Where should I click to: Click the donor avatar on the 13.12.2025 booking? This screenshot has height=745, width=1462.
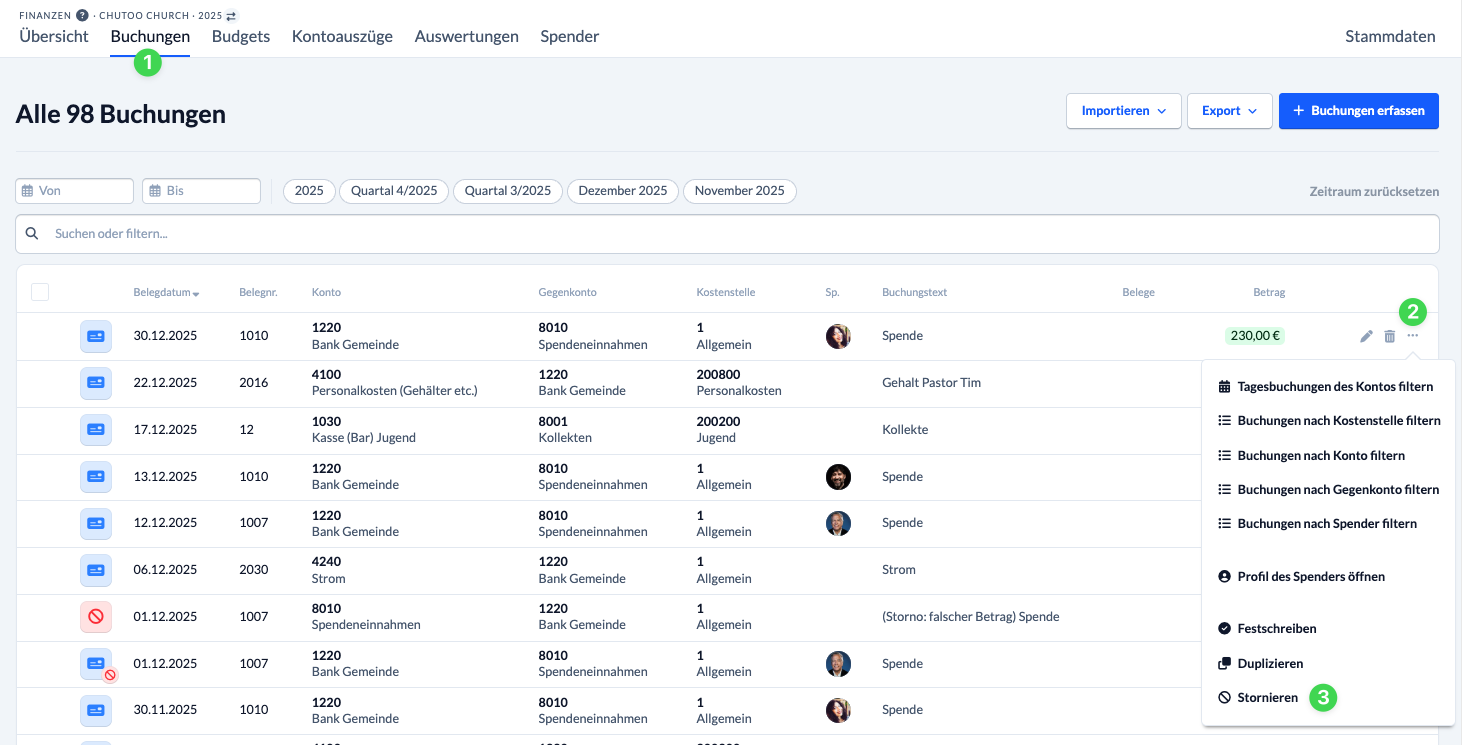point(838,477)
